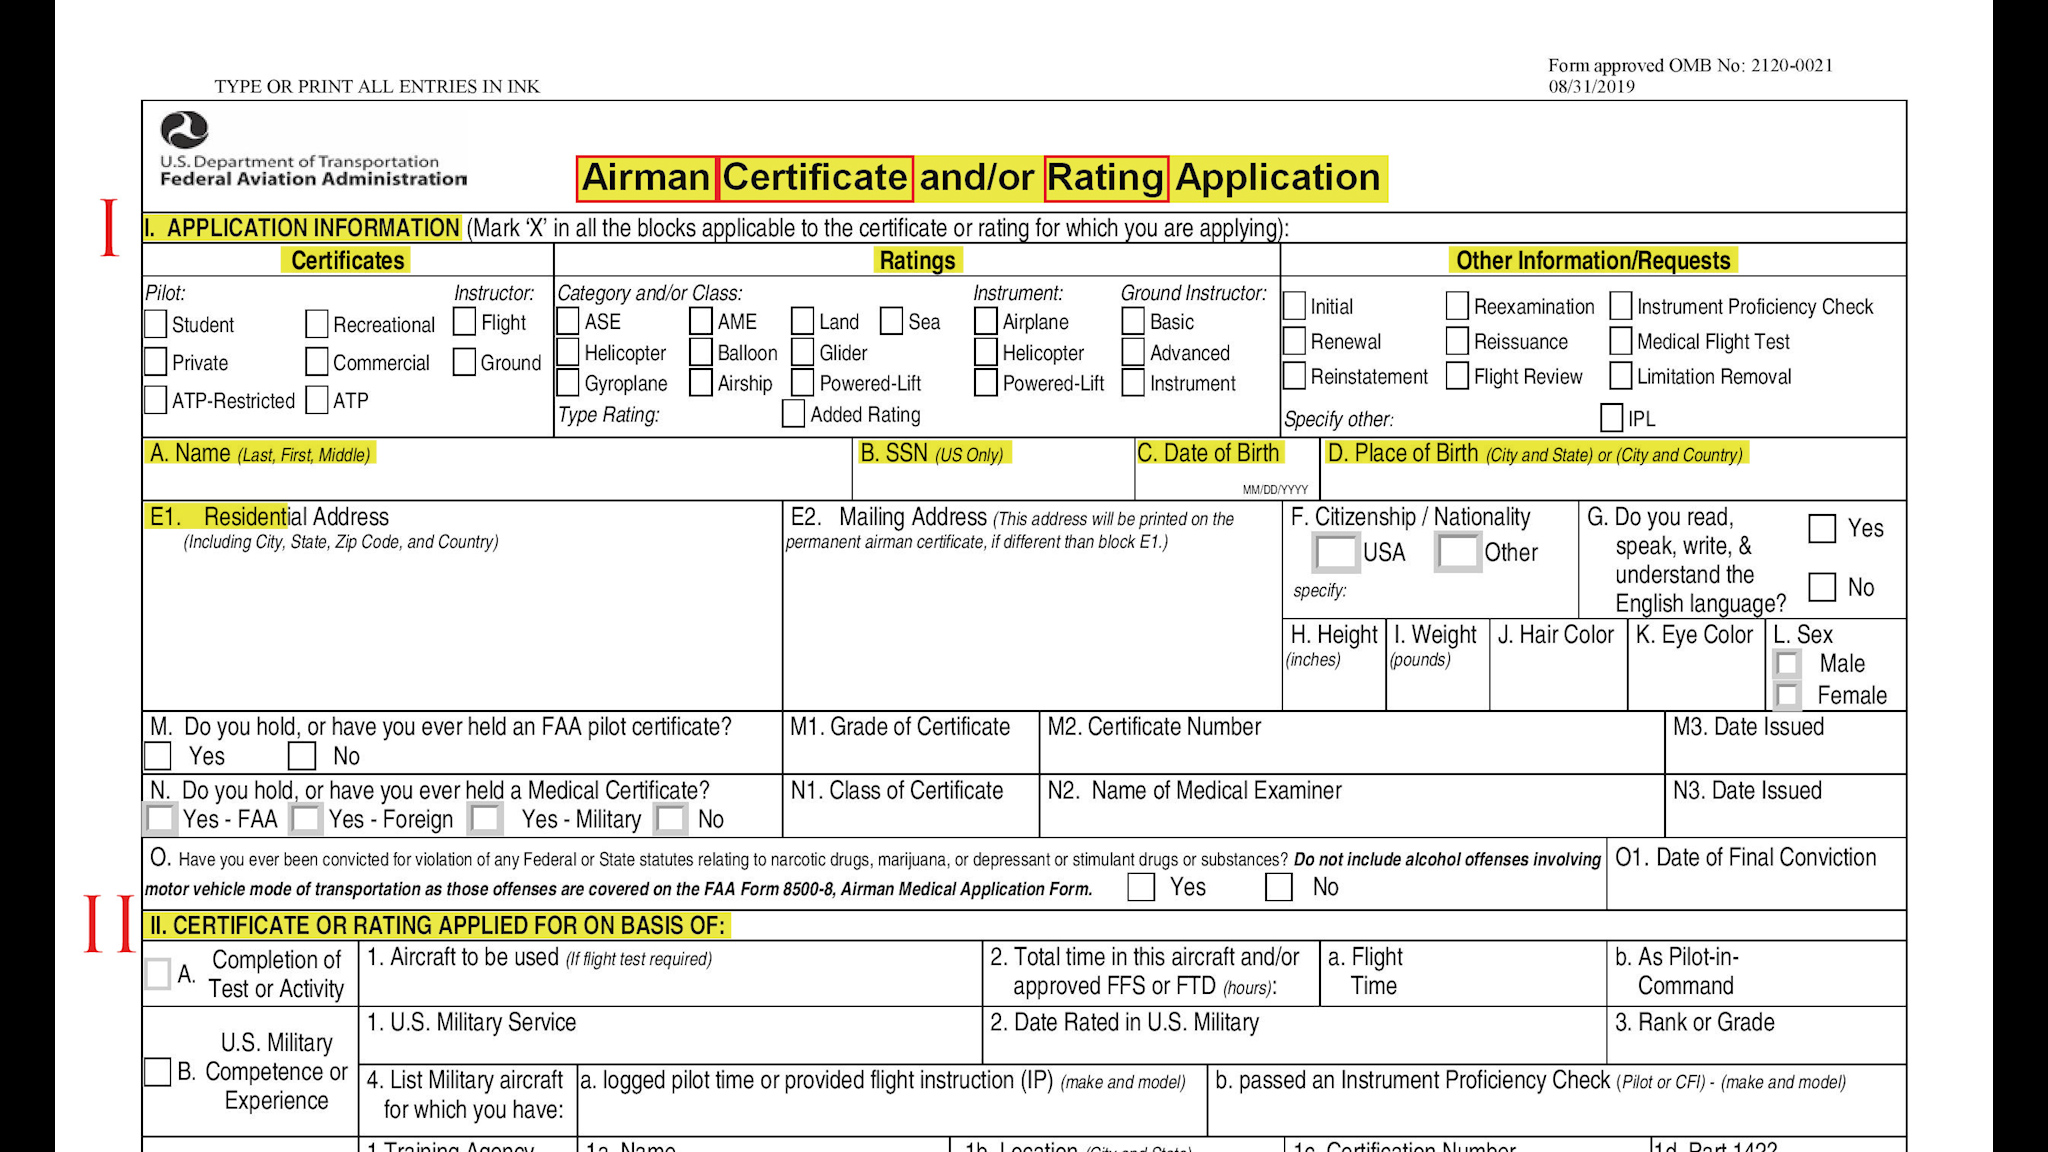
Task: Mark Yes for English language question
Action: [1822, 528]
